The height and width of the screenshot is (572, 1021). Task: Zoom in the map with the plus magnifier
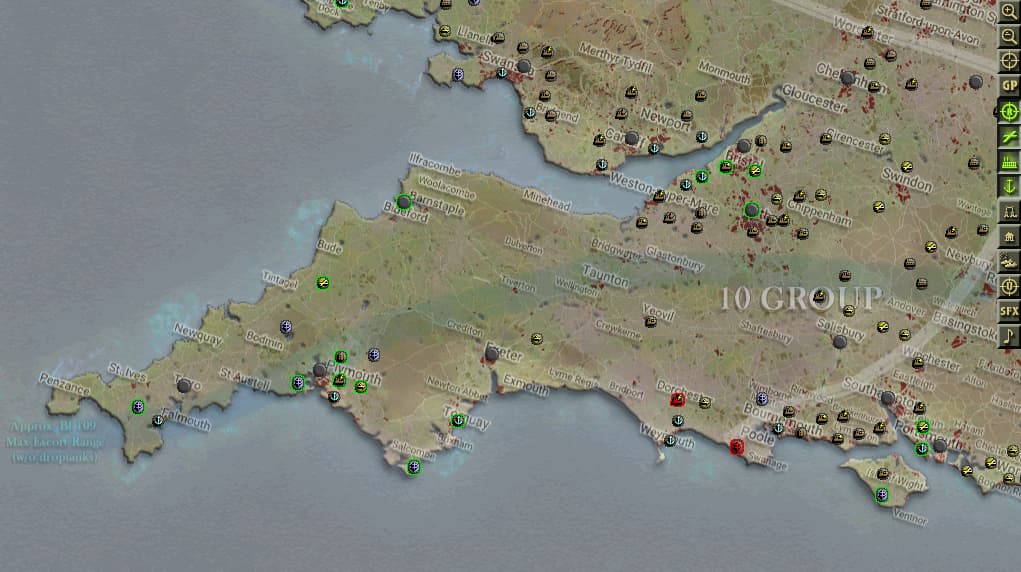[x=1009, y=11]
